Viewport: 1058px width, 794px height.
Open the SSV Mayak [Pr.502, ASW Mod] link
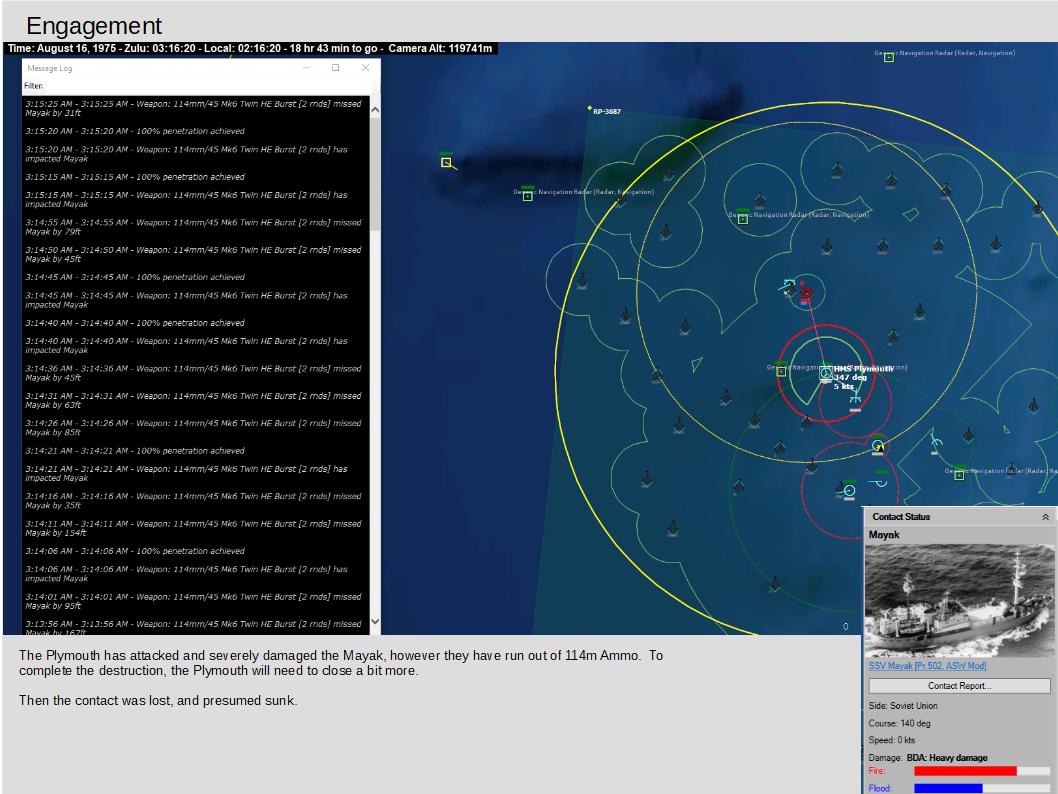[927, 666]
